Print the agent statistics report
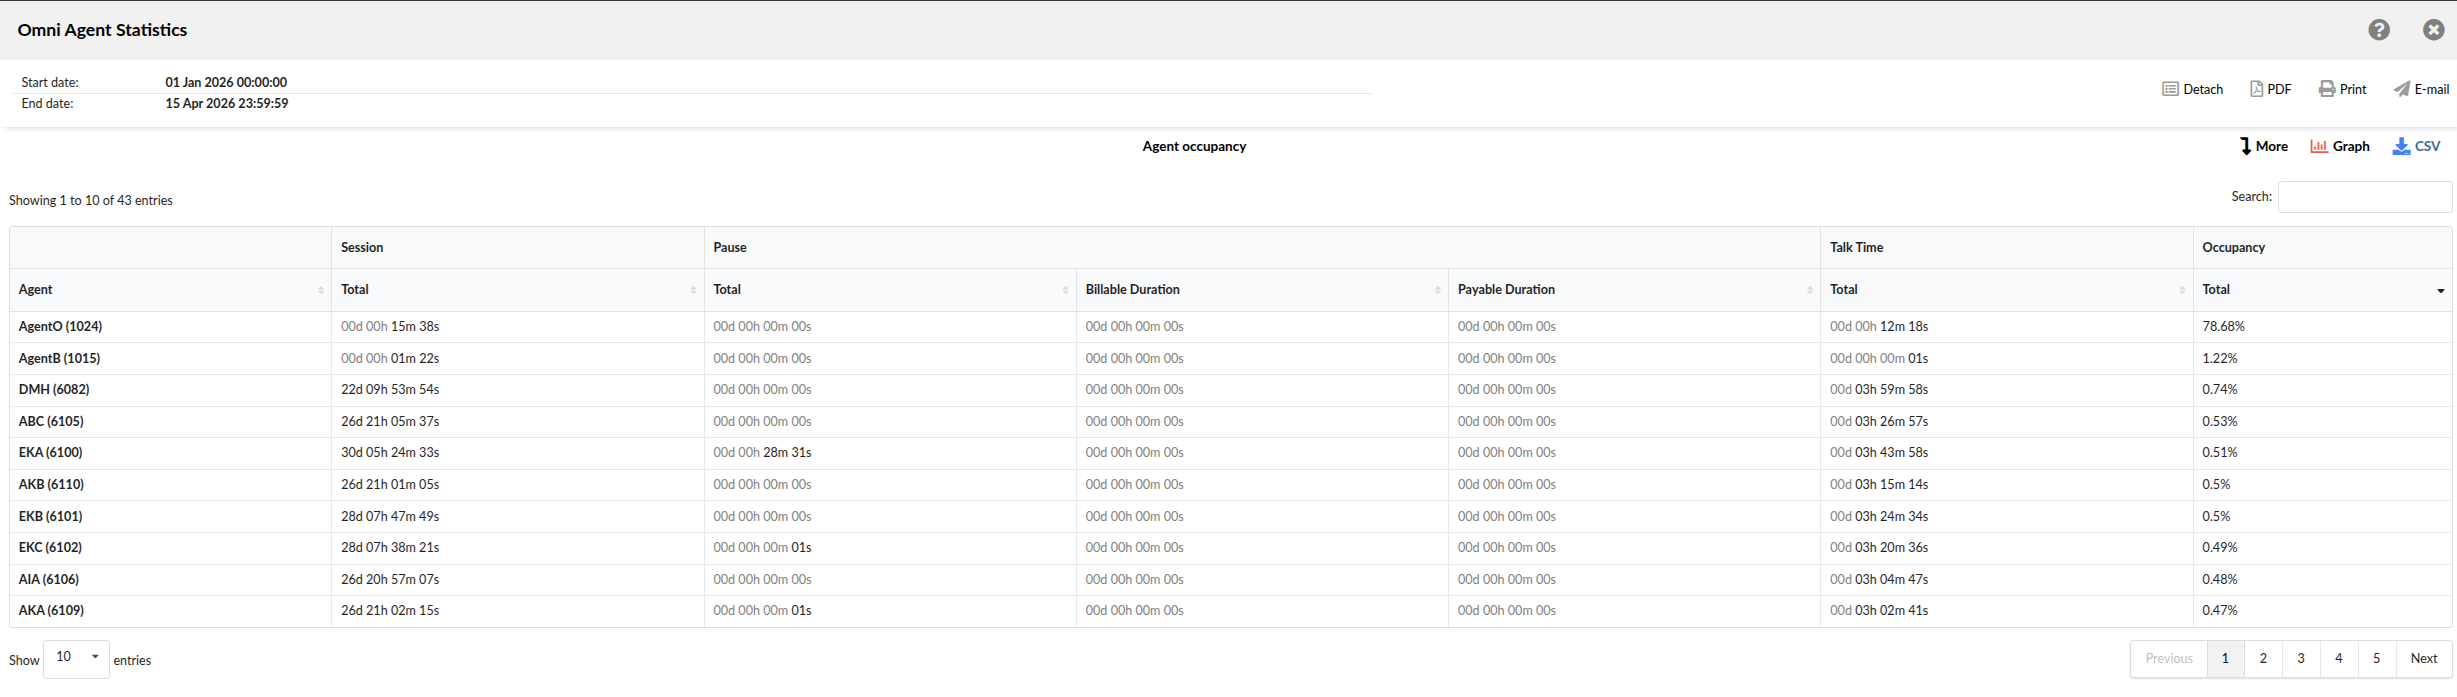This screenshot has width=2457, height=697. point(2342,89)
